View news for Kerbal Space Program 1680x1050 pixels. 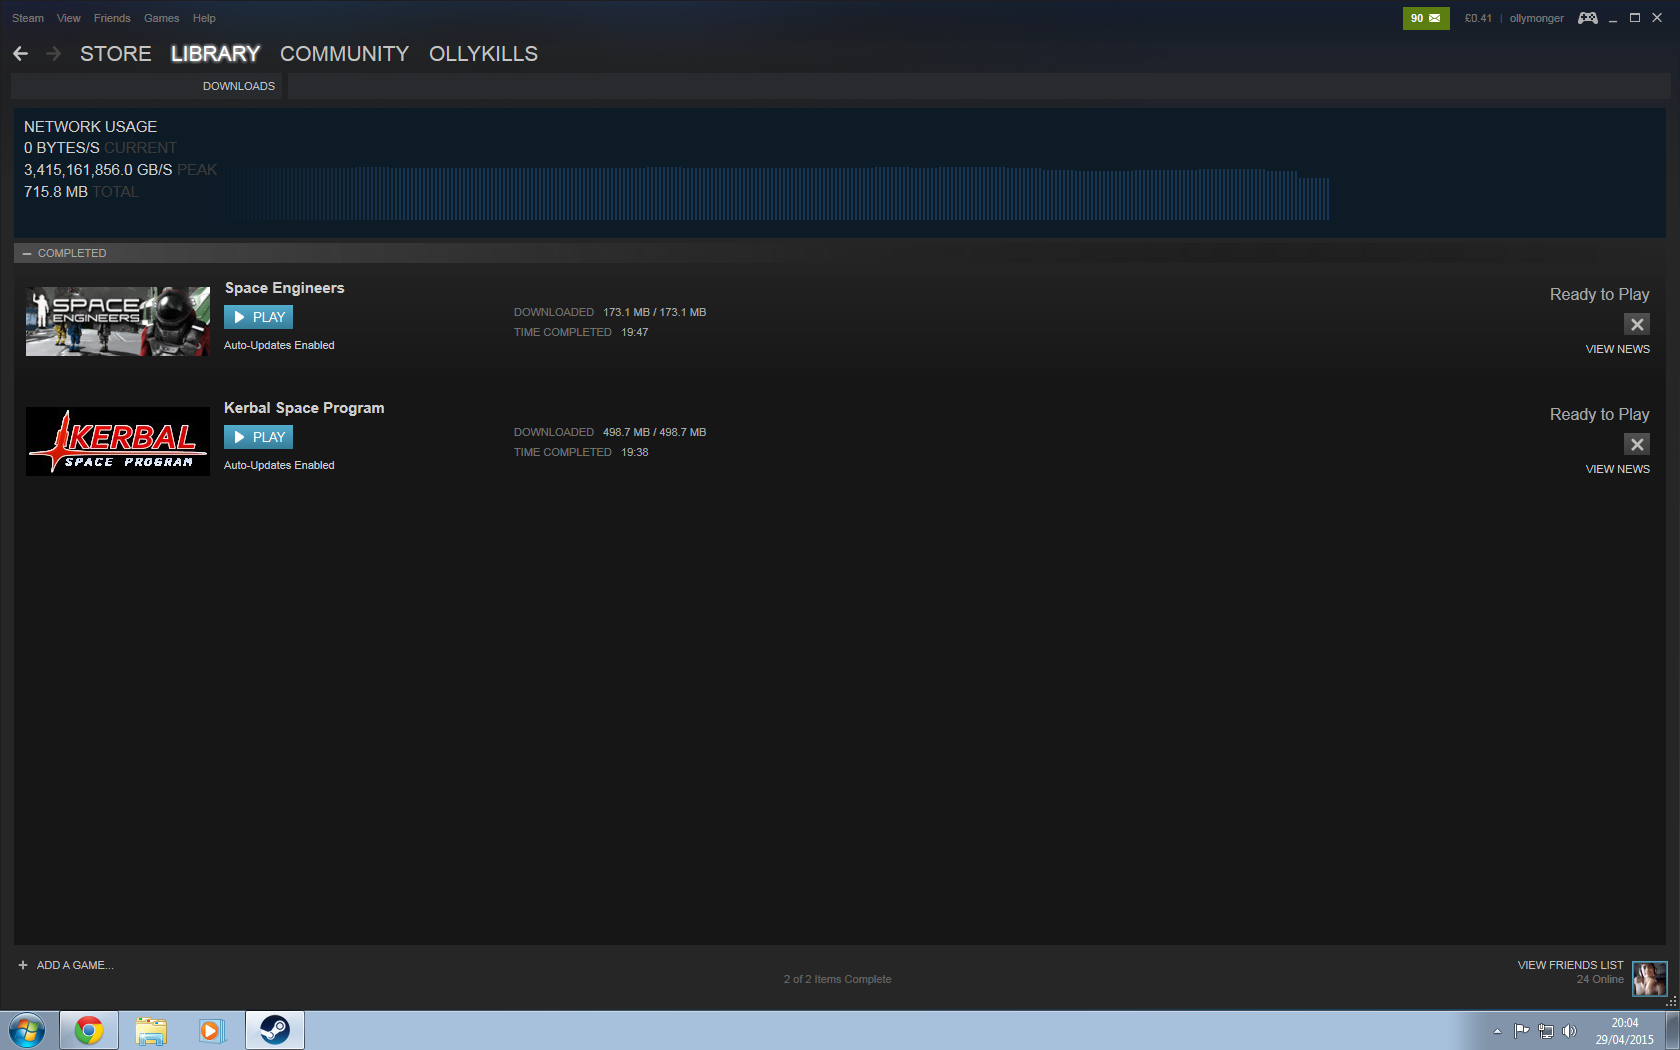[x=1618, y=469]
